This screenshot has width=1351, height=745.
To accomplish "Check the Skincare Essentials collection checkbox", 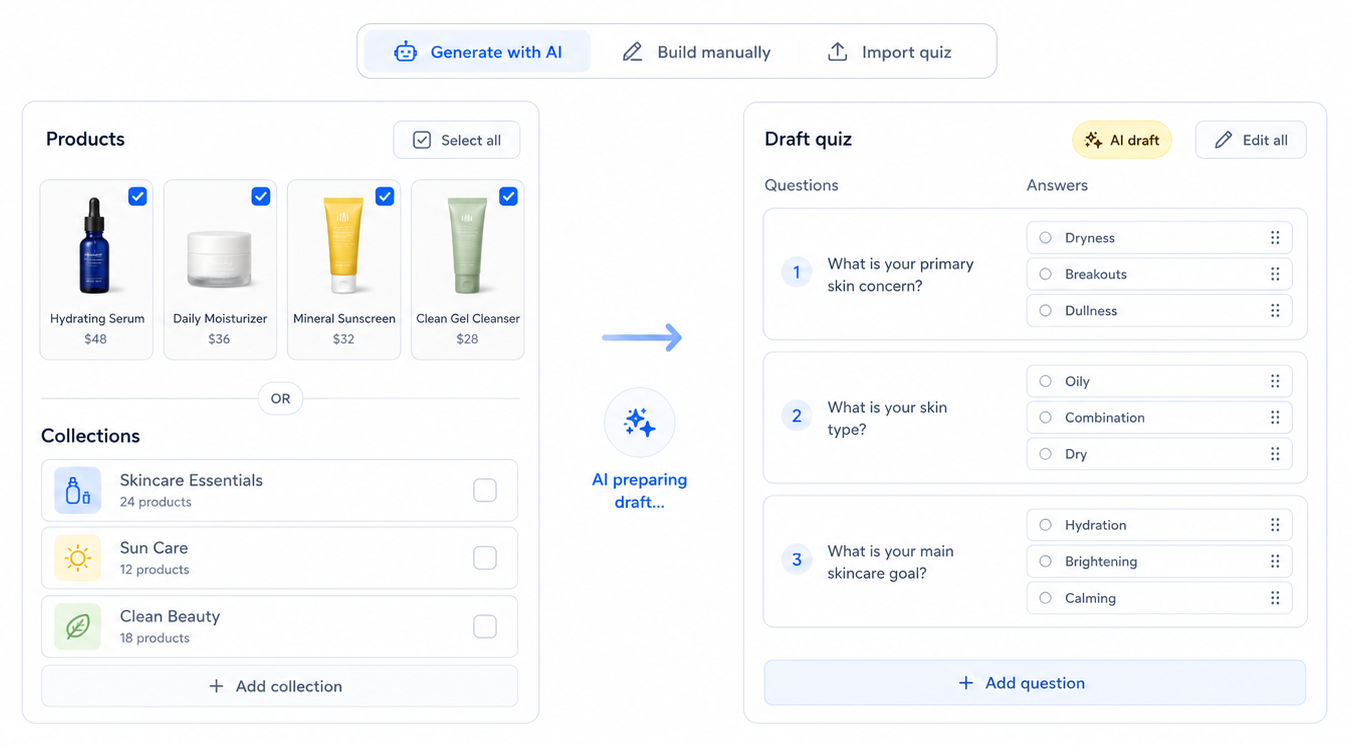I will pyautogui.click(x=485, y=490).
